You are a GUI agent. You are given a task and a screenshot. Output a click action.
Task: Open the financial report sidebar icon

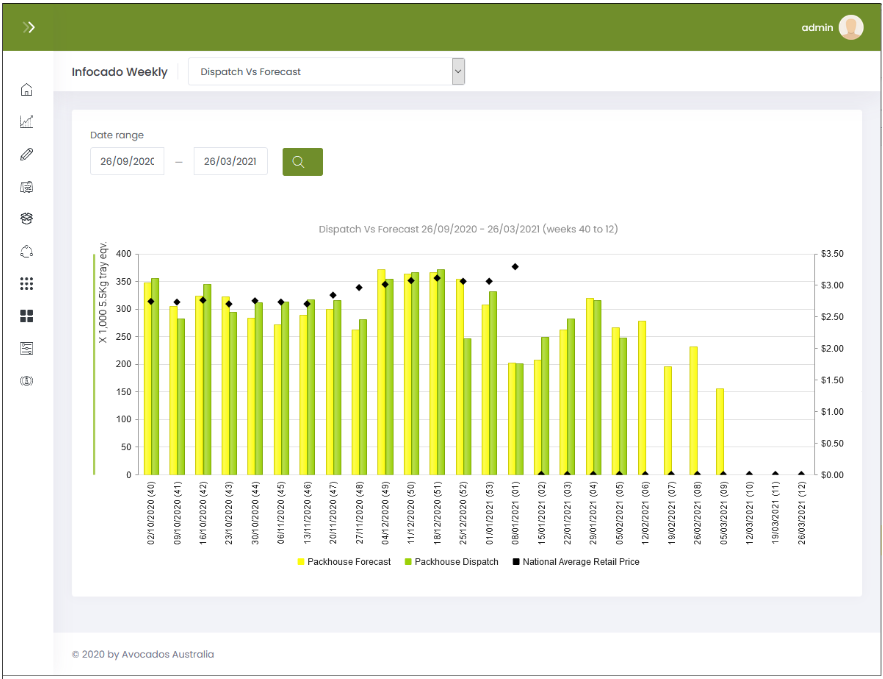pos(27,187)
